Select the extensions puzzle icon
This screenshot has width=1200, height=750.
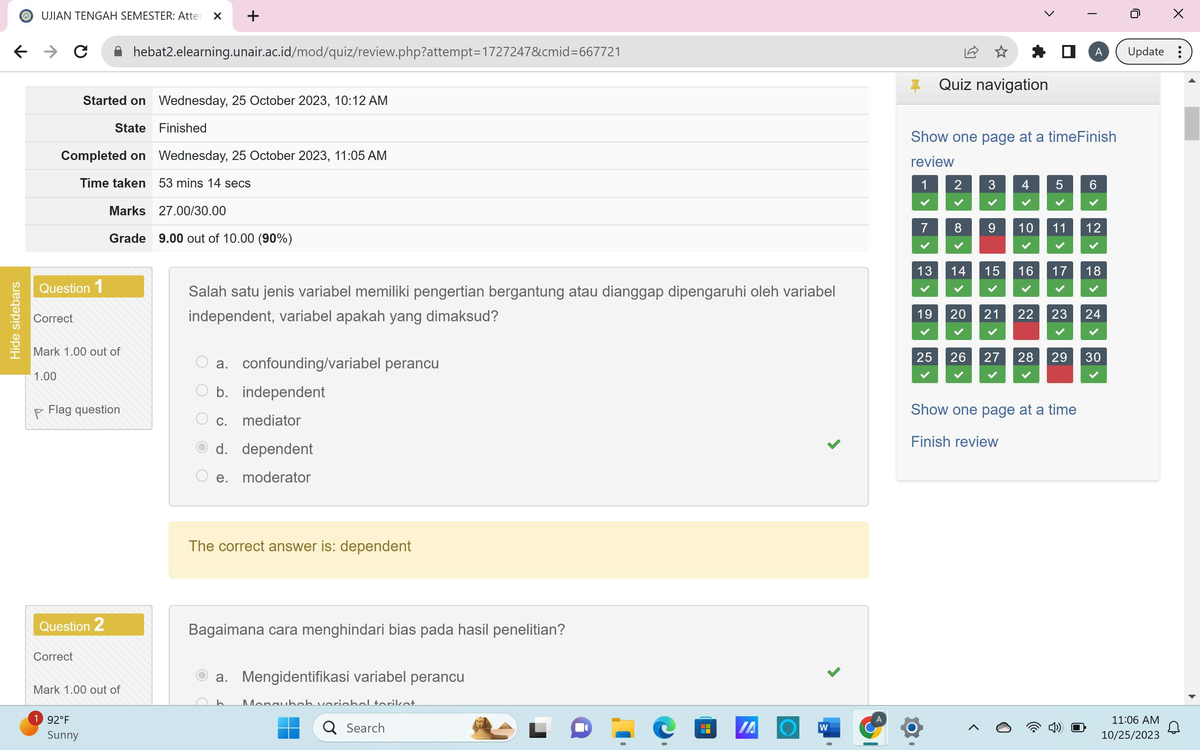(x=1037, y=50)
